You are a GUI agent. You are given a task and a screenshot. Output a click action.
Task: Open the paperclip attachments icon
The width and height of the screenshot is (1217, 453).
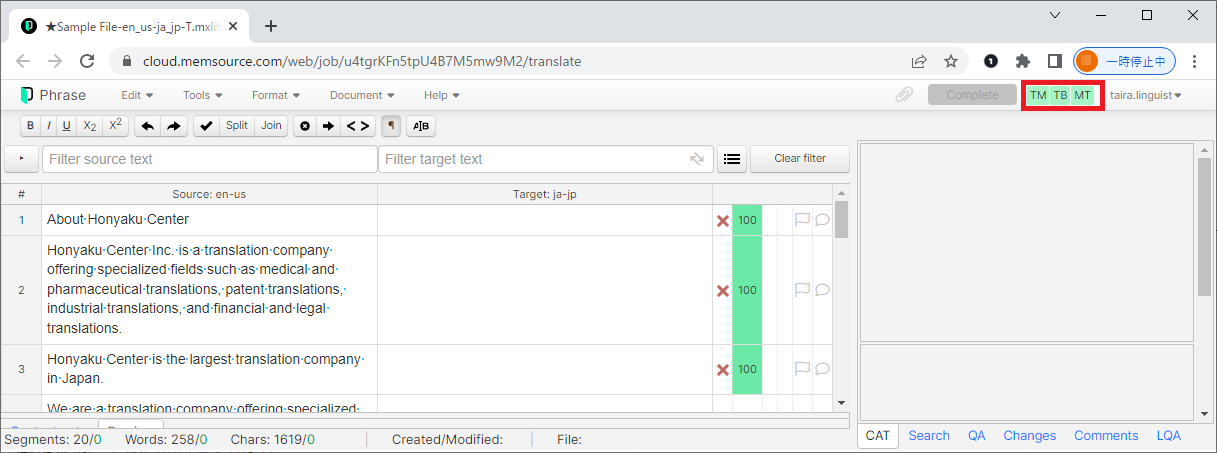904,95
